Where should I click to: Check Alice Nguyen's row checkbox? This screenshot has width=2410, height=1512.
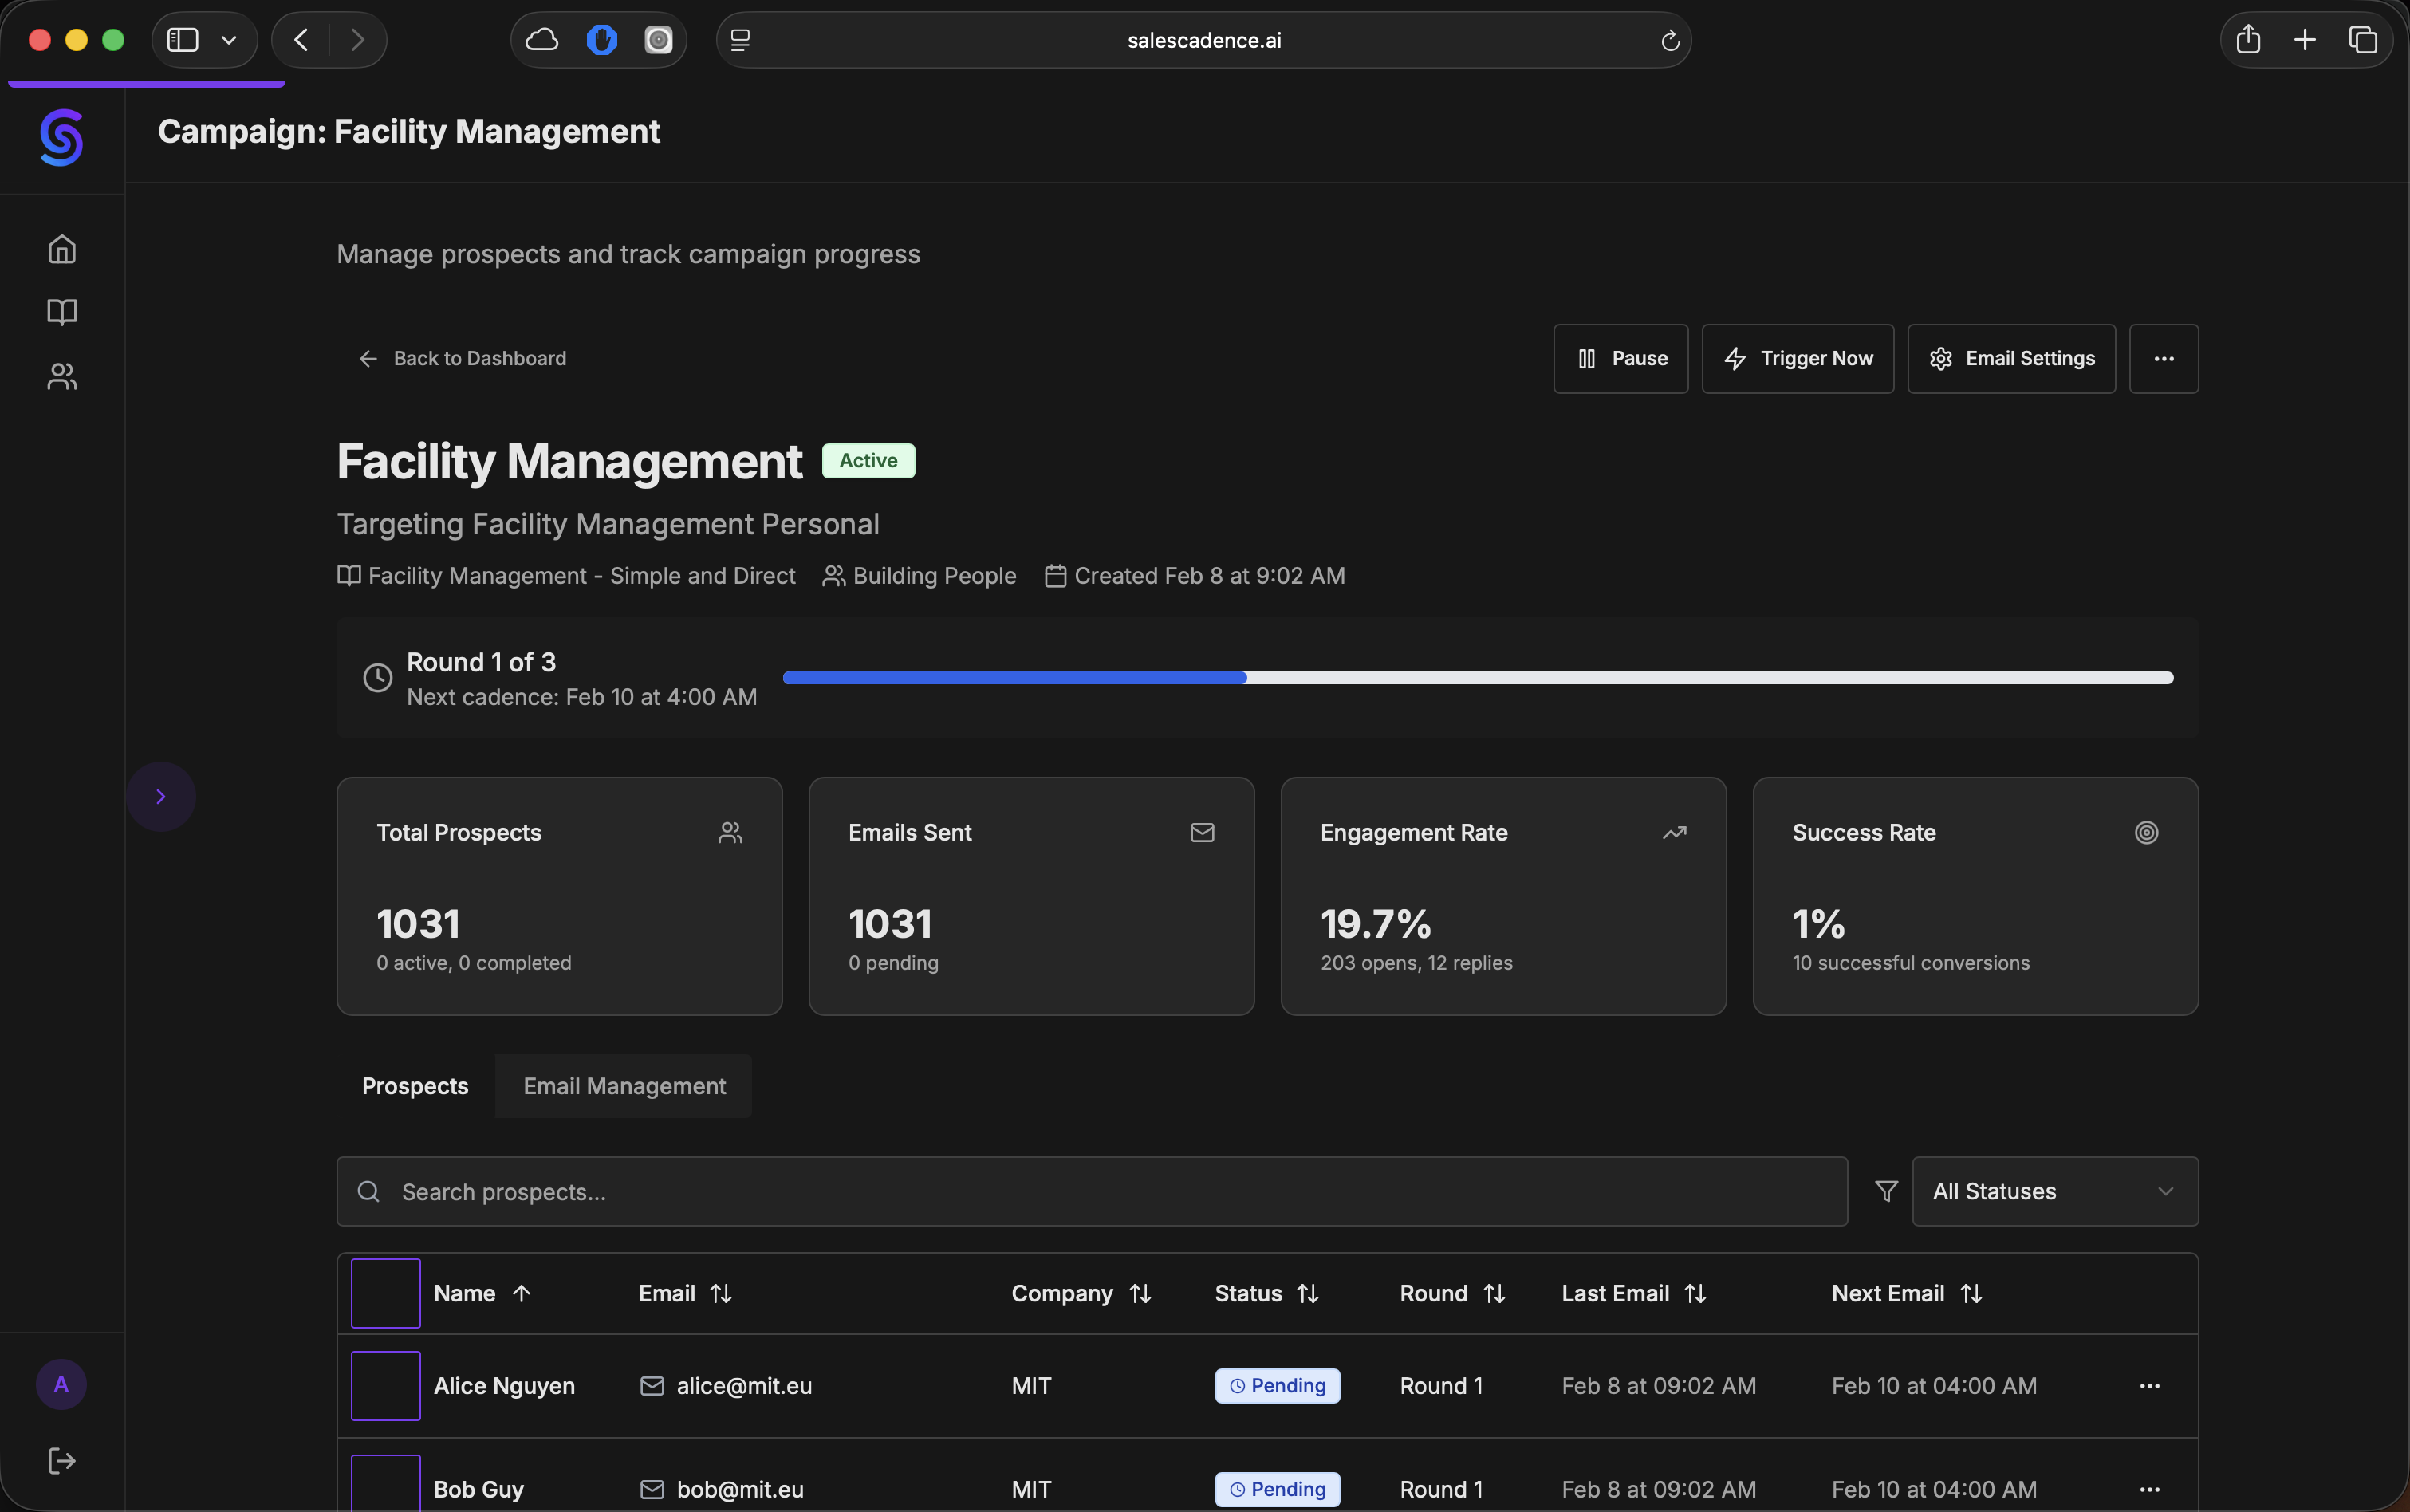(384, 1385)
